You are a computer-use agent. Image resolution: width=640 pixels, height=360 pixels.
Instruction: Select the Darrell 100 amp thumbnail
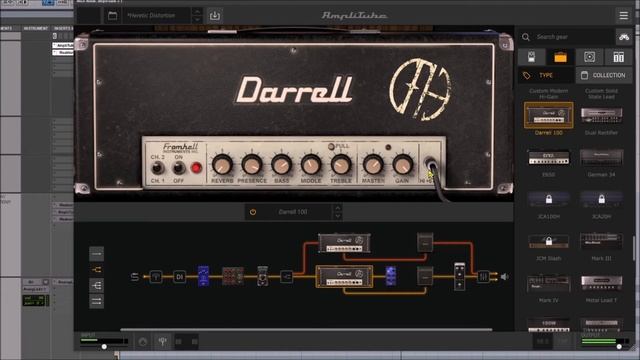(549, 116)
